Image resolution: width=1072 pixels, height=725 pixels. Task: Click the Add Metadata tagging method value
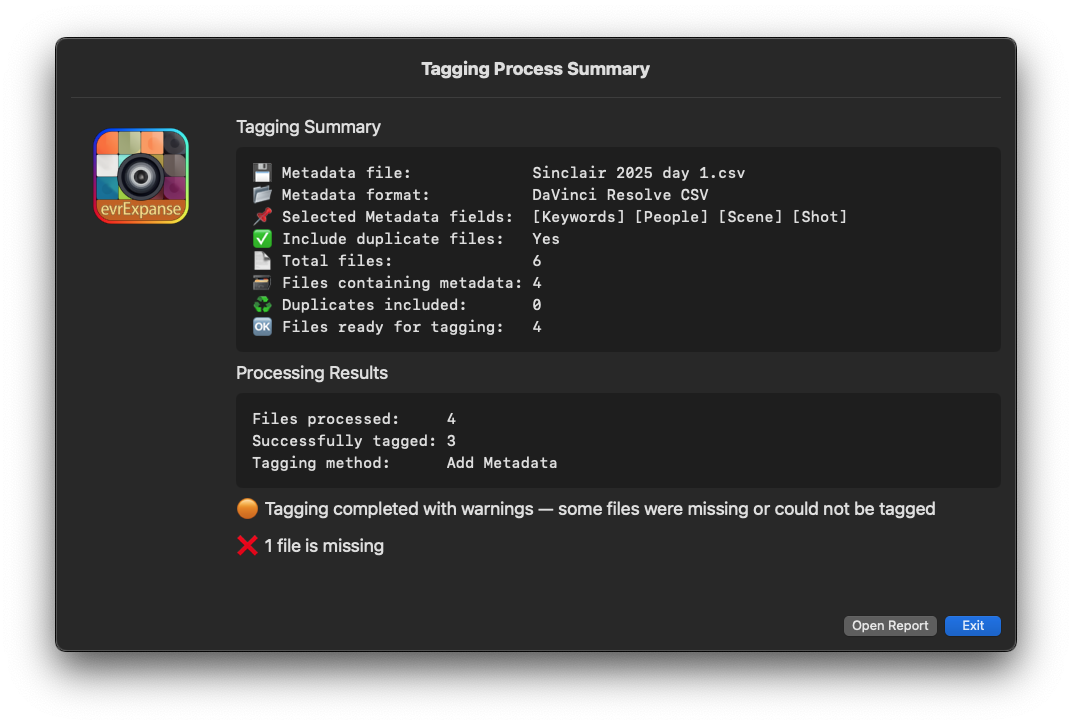[x=502, y=463]
